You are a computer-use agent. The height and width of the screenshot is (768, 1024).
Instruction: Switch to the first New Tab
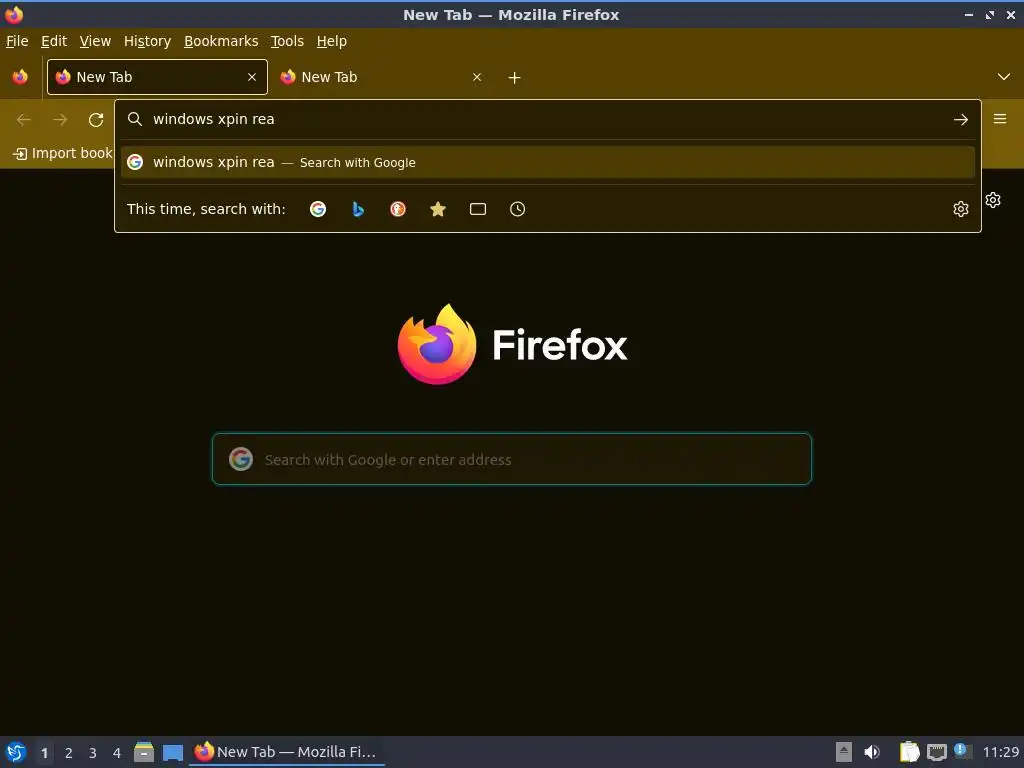157,77
